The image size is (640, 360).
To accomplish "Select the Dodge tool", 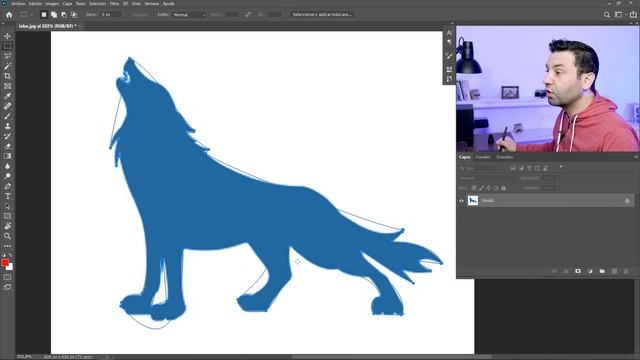I will pyautogui.click(x=7, y=176).
